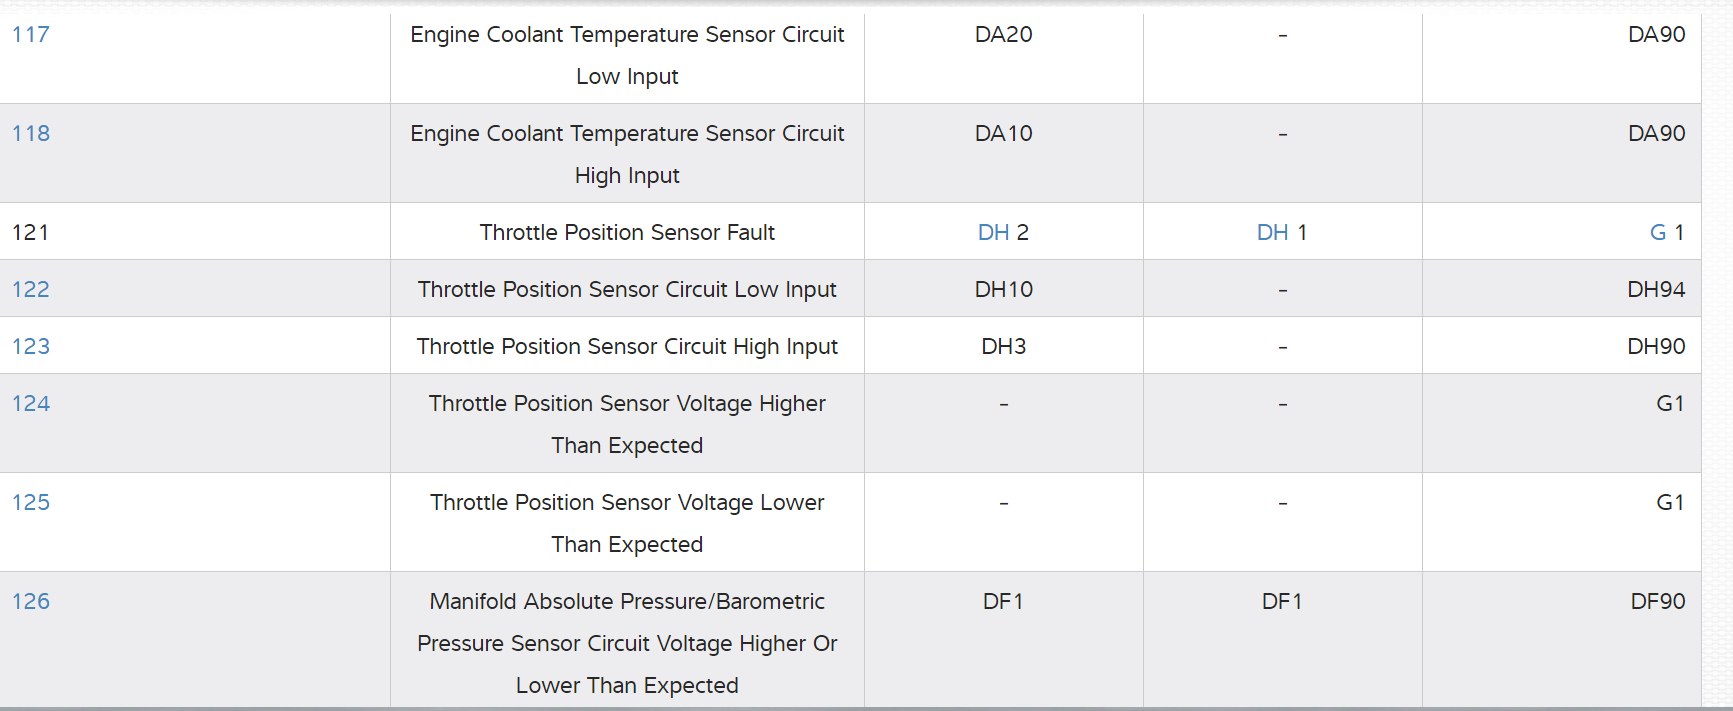Click the DA20 cell

pyautogui.click(x=1003, y=35)
